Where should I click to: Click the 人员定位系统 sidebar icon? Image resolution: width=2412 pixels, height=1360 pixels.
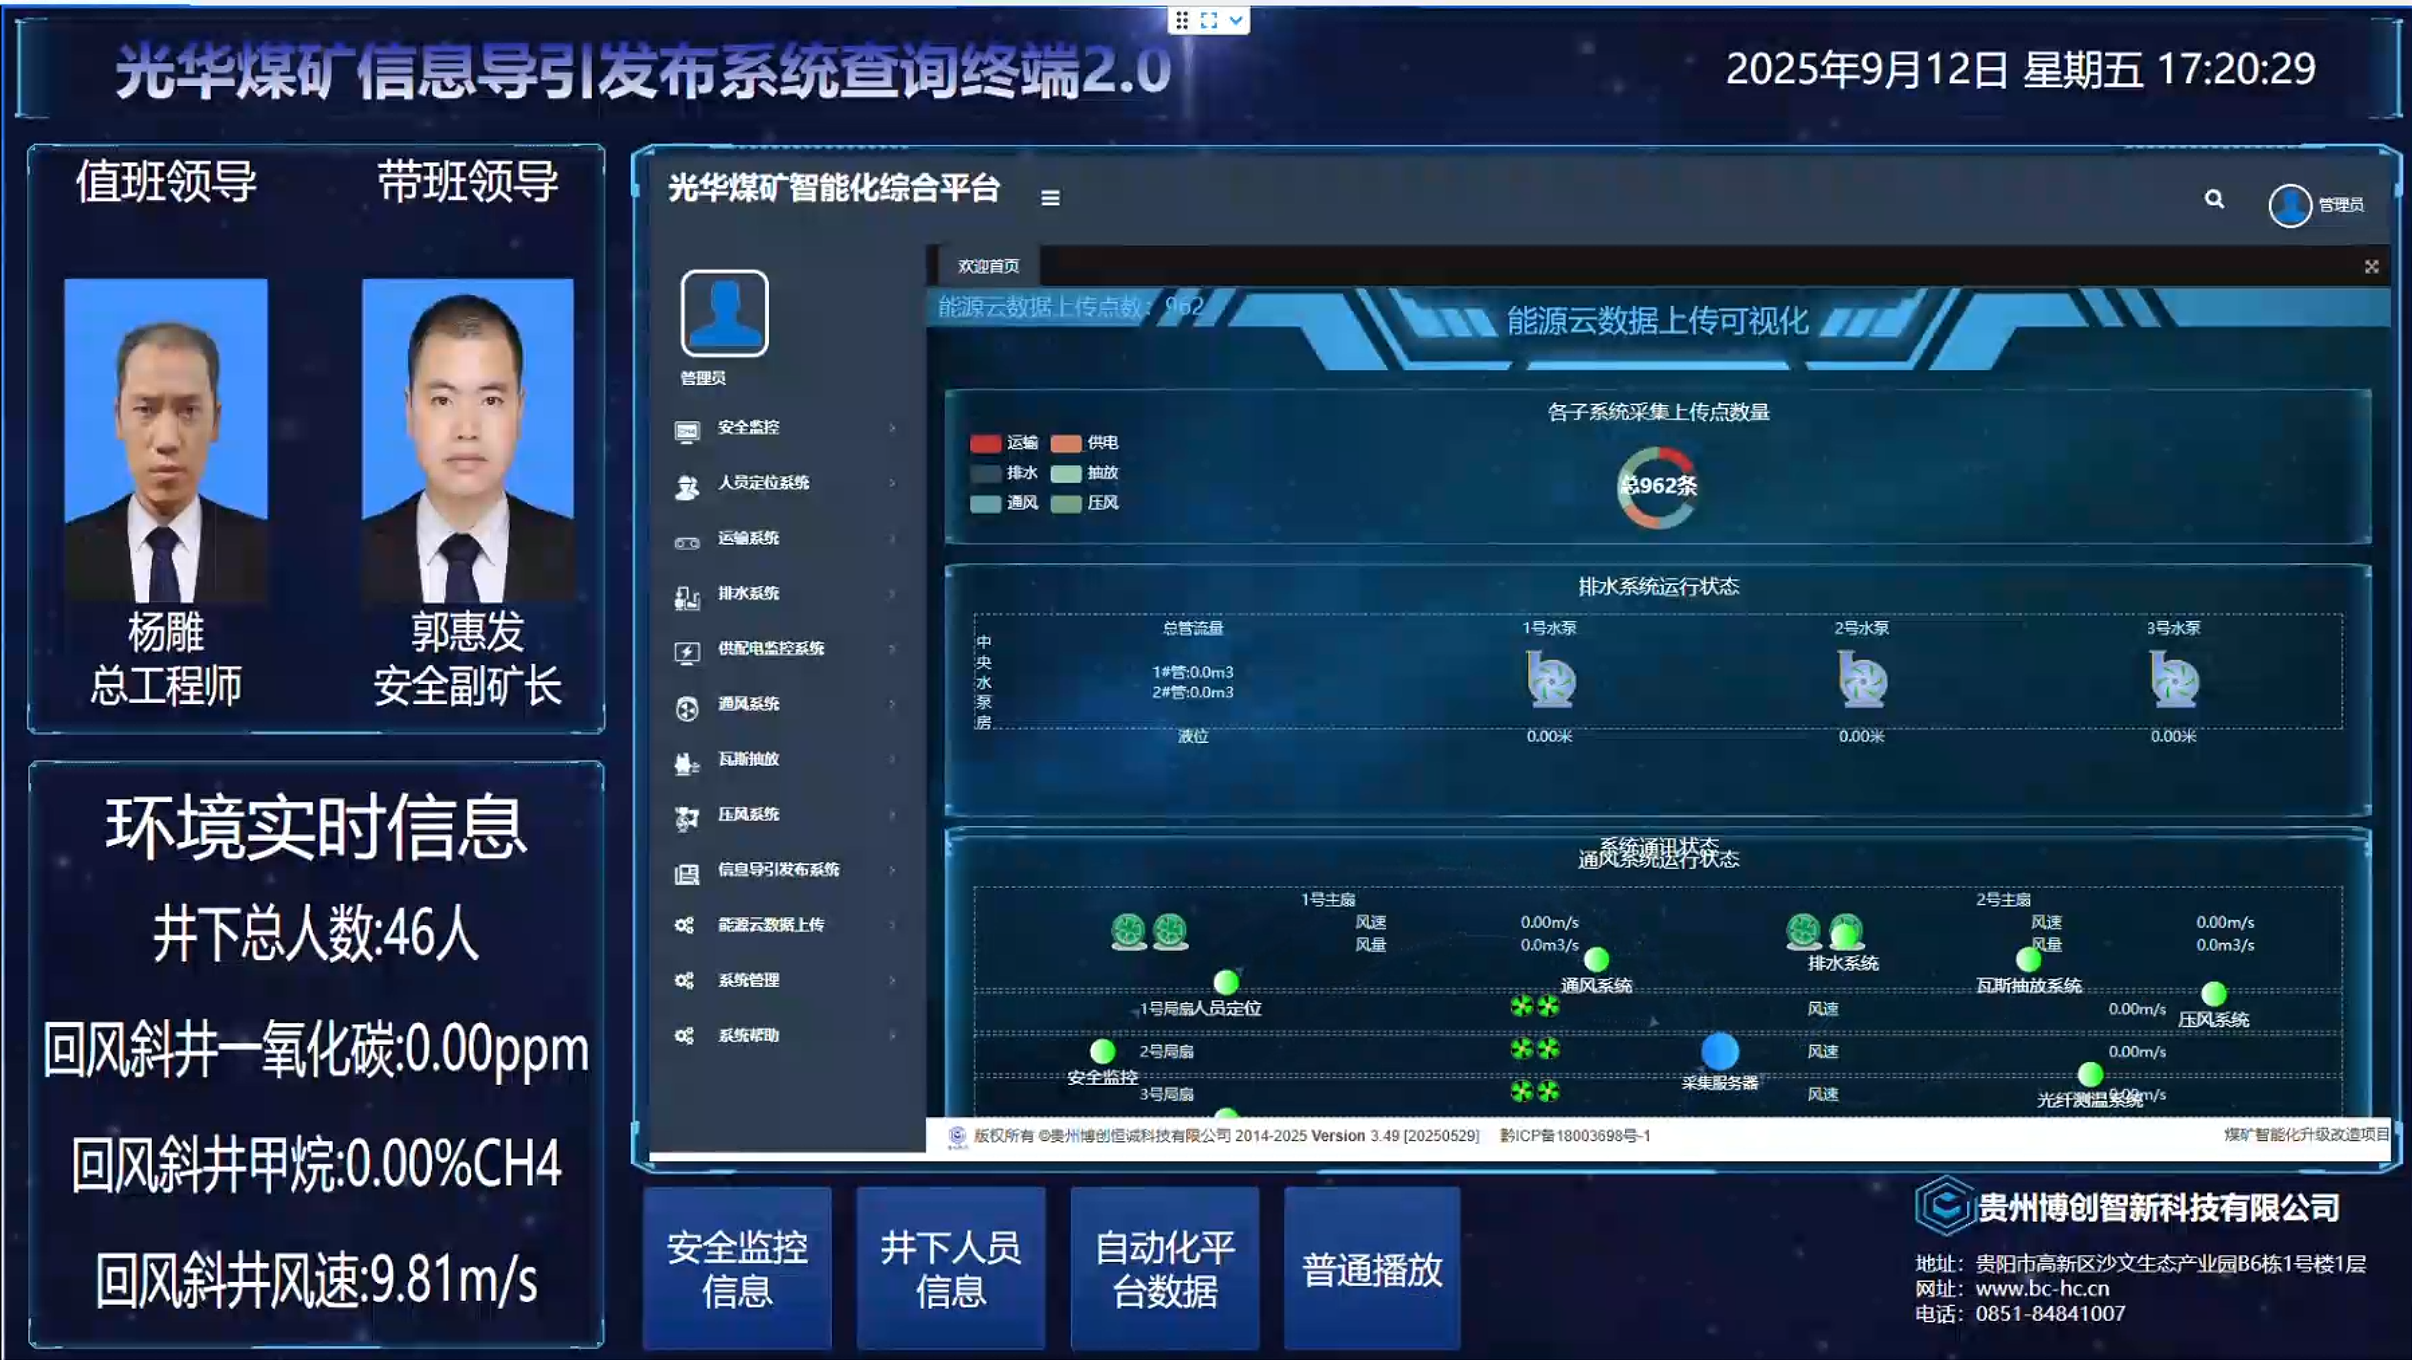point(686,486)
